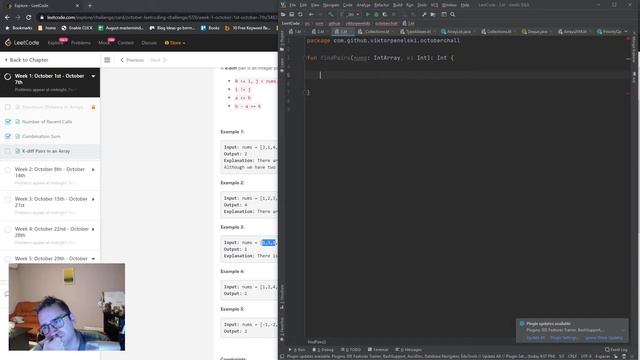Image resolution: width=640 pixels, height=360 pixels.
Task: Open the Run tool window
Action: (x=297, y=350)
